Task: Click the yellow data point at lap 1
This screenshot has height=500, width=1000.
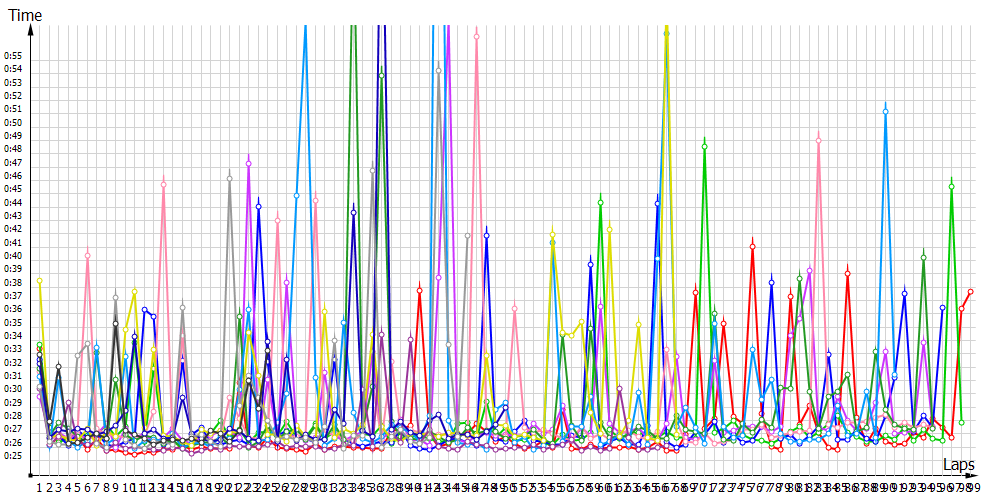Action: pos(39,281)
